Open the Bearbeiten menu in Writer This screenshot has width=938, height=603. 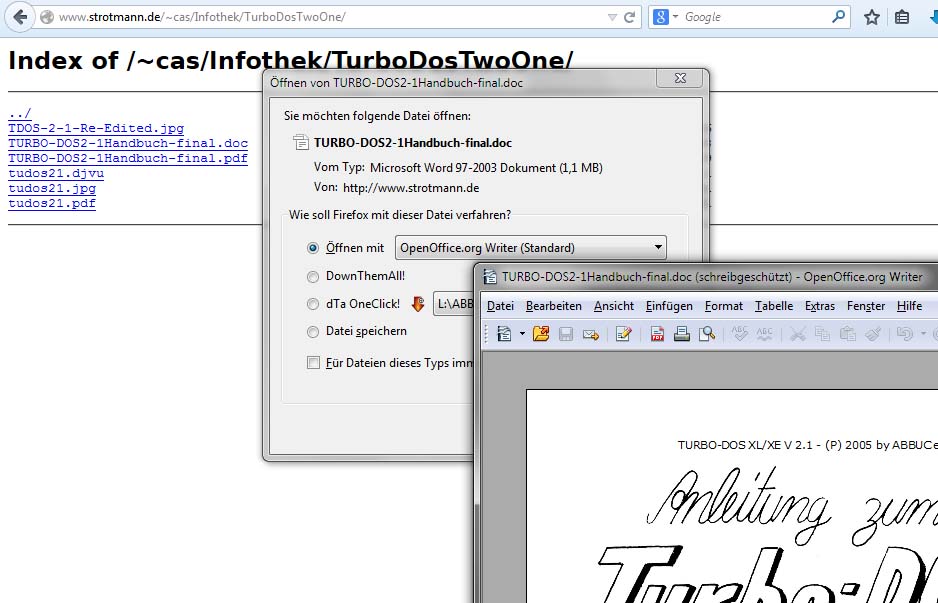[x=553, y=306]
